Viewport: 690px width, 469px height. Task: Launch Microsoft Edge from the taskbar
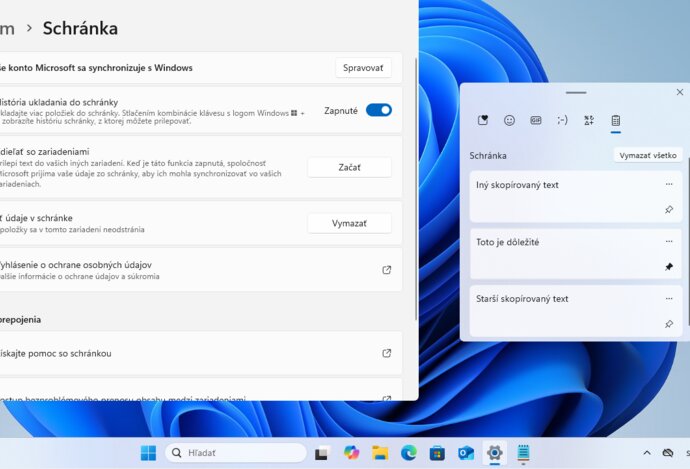point(408,453)
